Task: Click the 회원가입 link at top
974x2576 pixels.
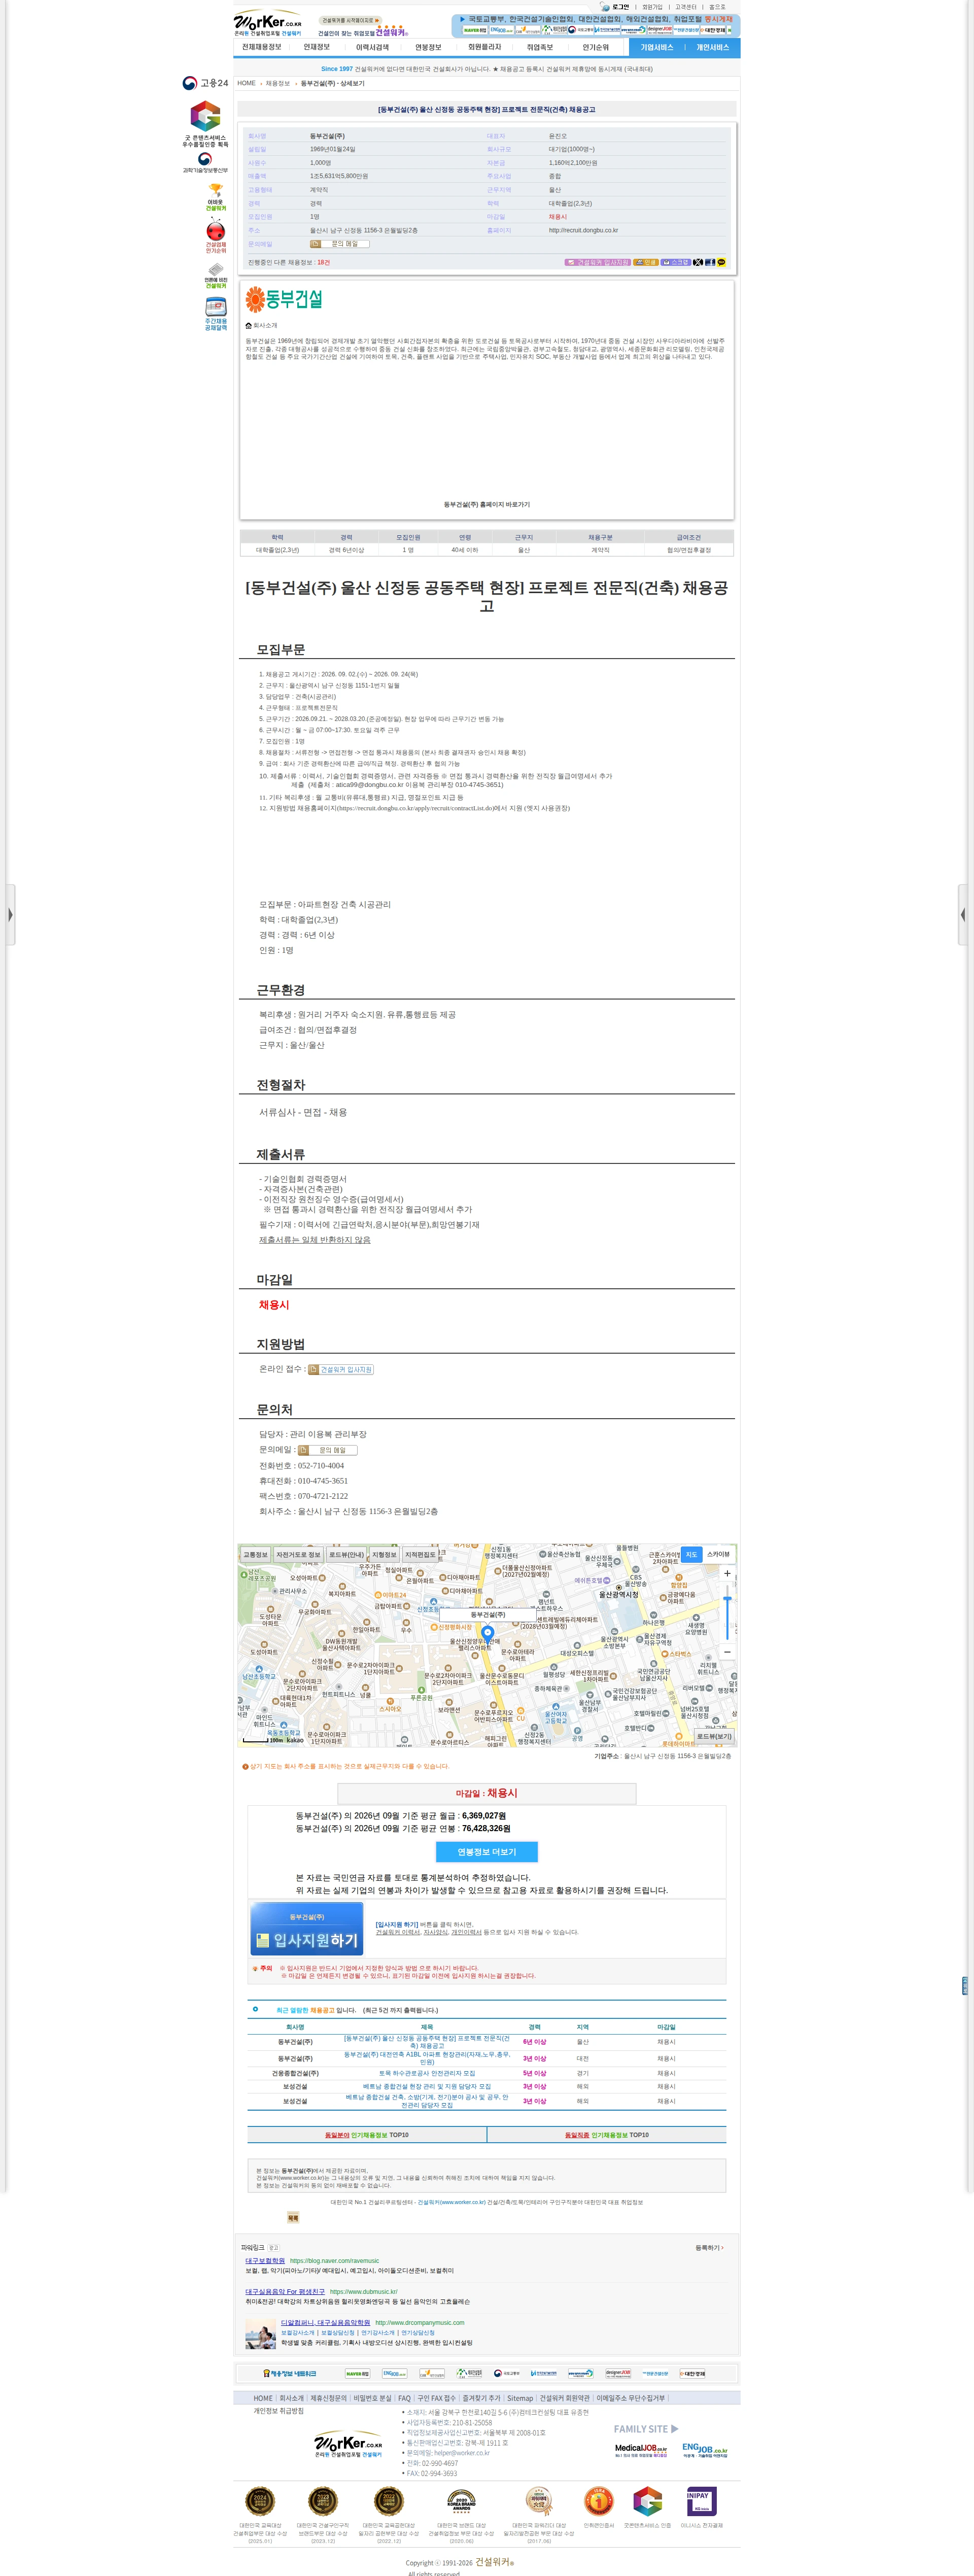Action: (x=652, y=7)
